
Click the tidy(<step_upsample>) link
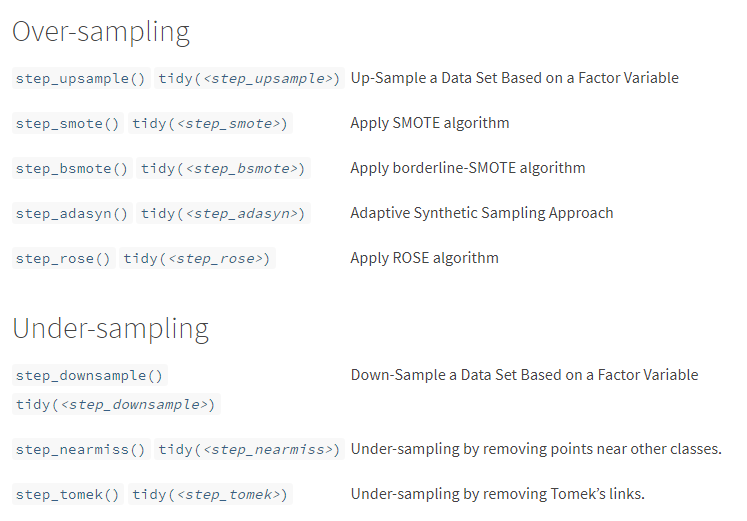tap(248, 78)
